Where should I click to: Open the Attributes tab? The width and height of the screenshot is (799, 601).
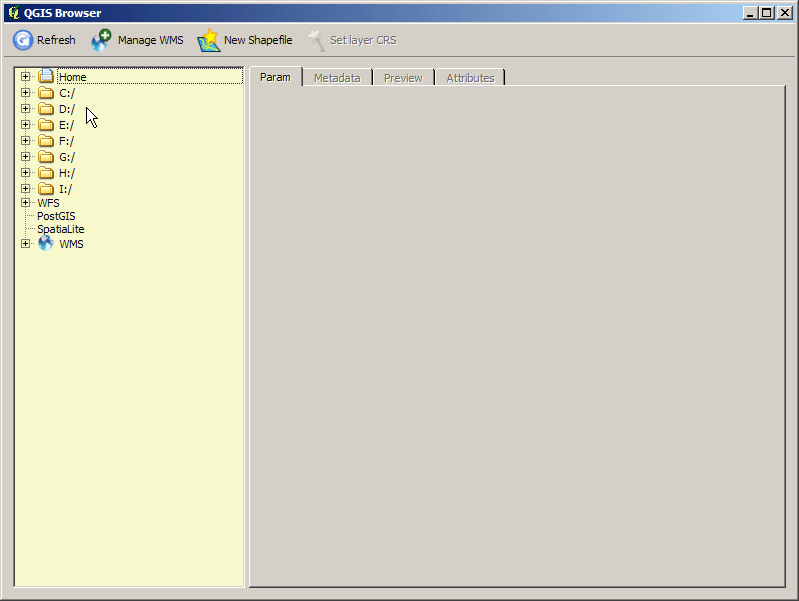tap(470, 78)
